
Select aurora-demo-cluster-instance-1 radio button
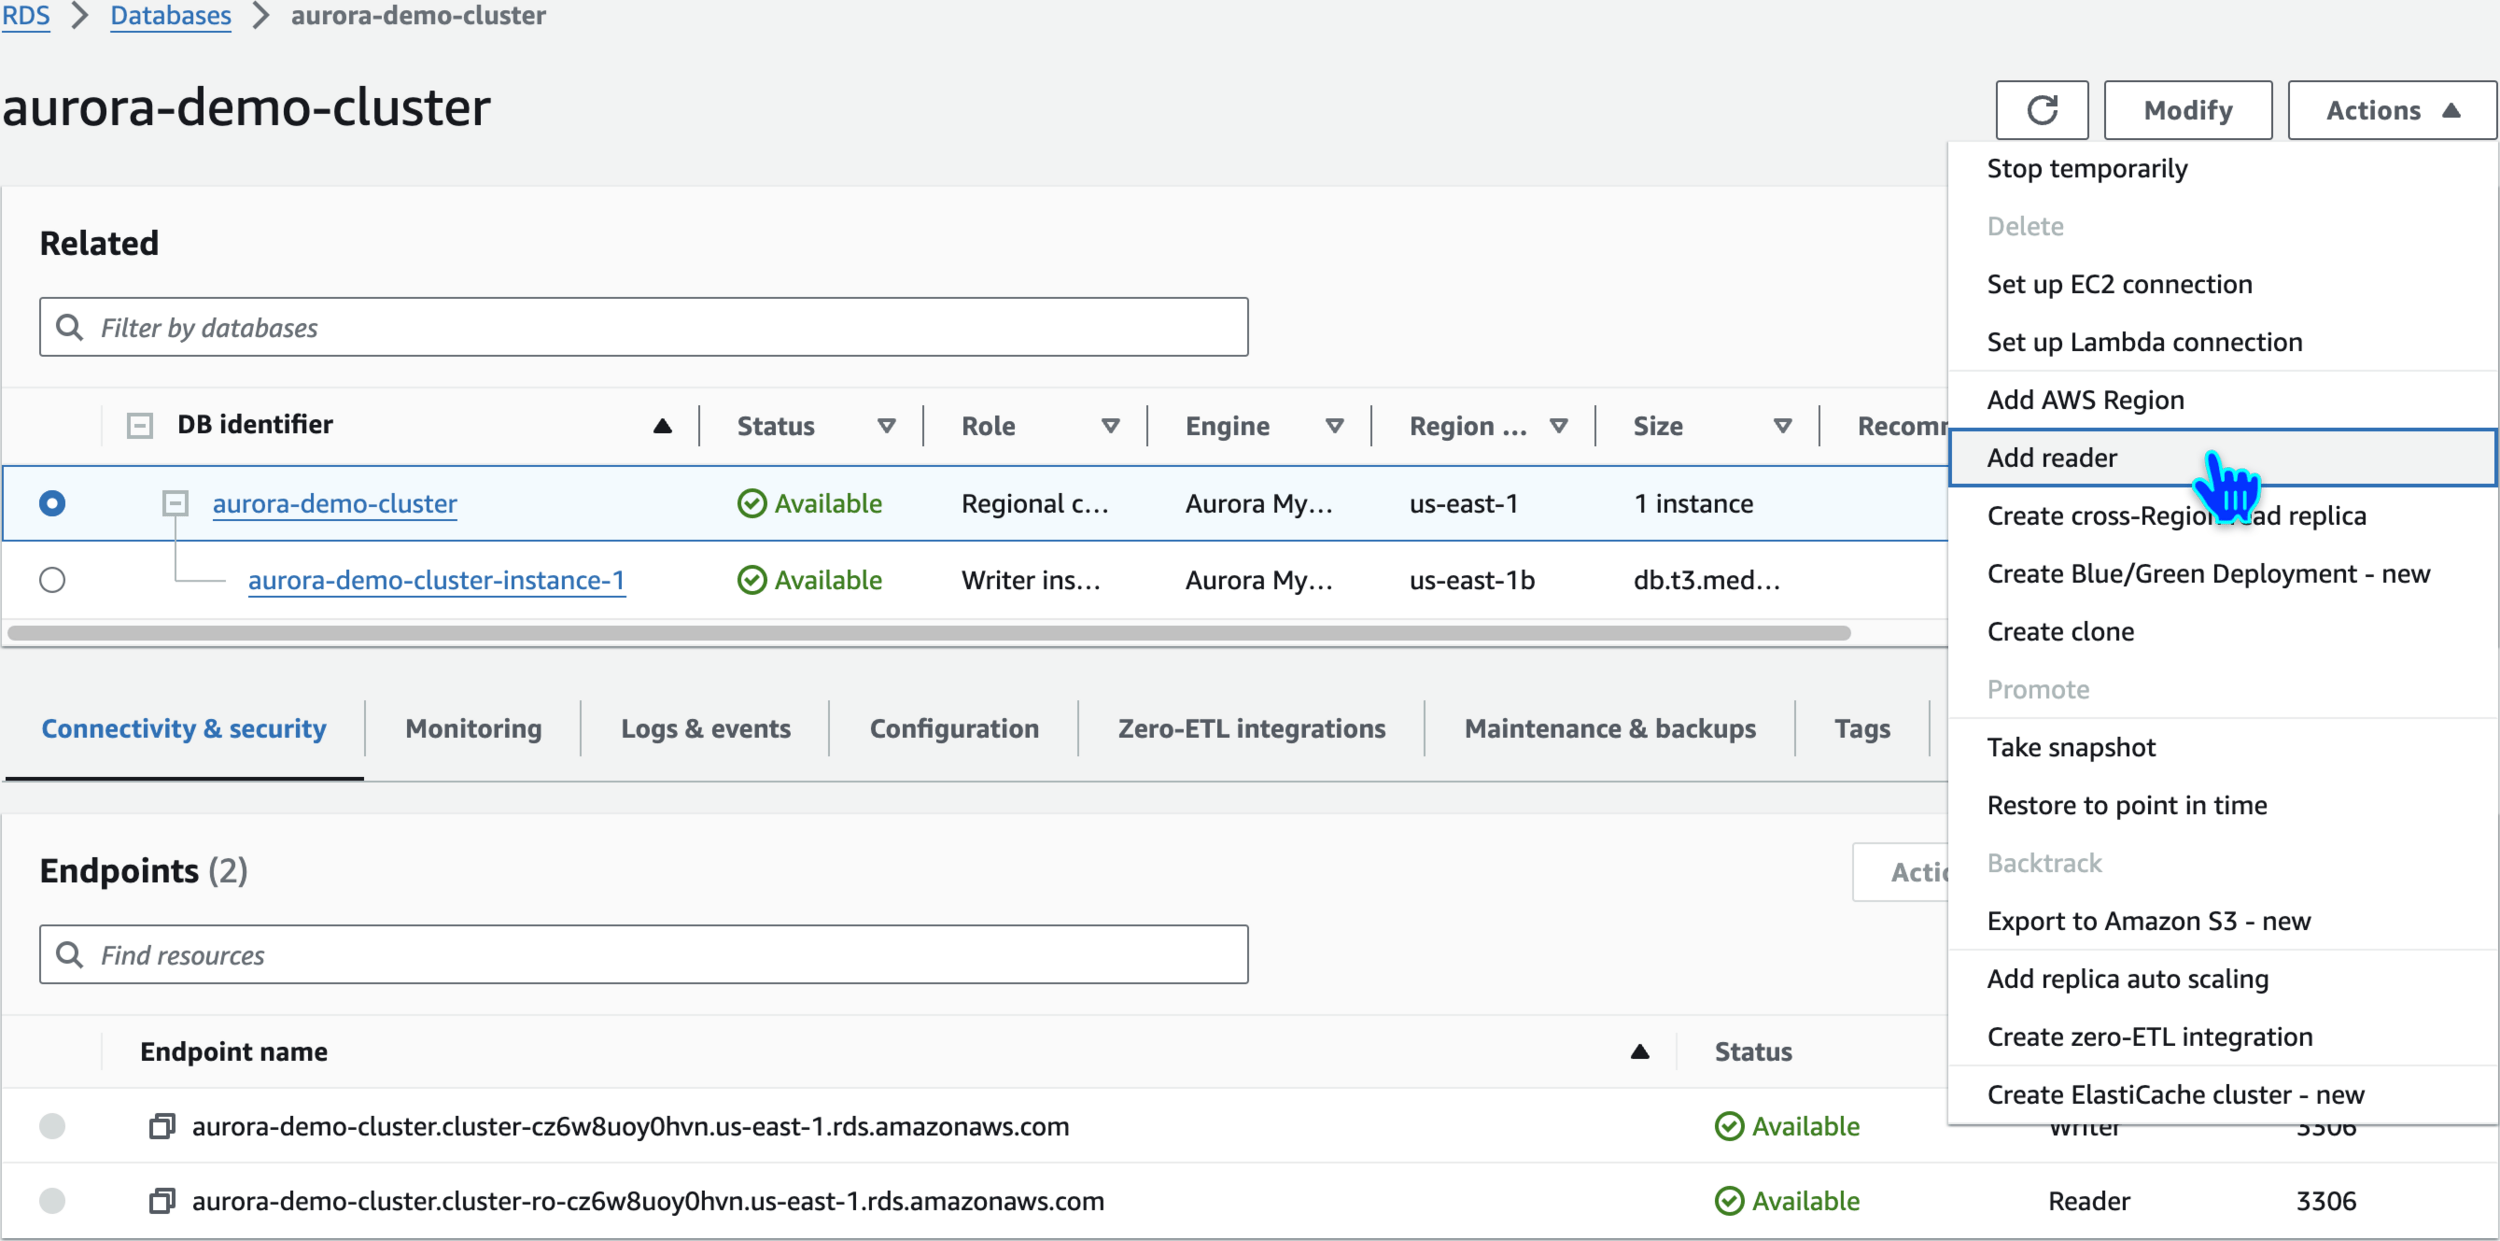pyautogui.click(x=52, y=580)
